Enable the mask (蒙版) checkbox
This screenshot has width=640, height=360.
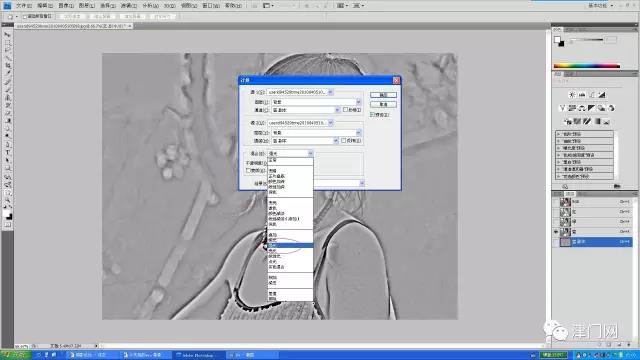[248, 171]
